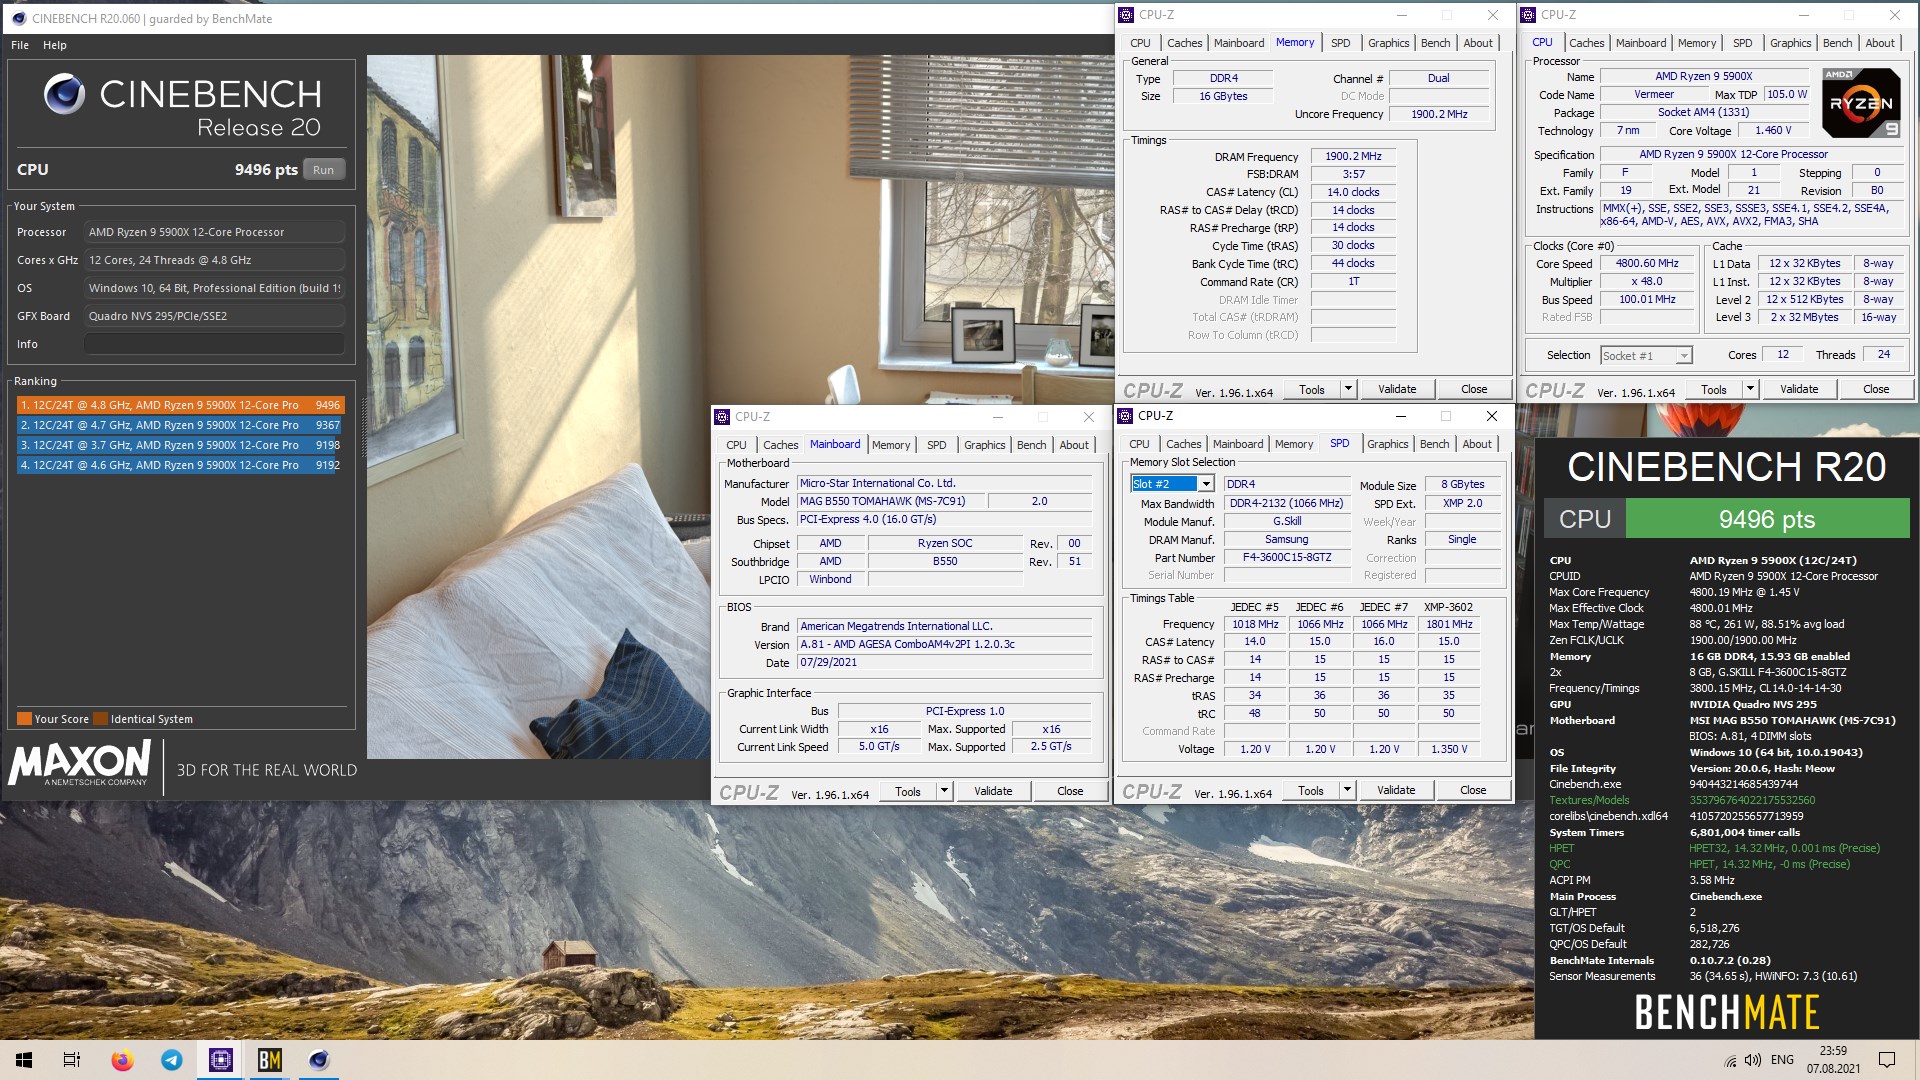Open About tab in CPU window
Image resolution: width=1920 pixels, height=1080 pixels.
point(1880,43)
